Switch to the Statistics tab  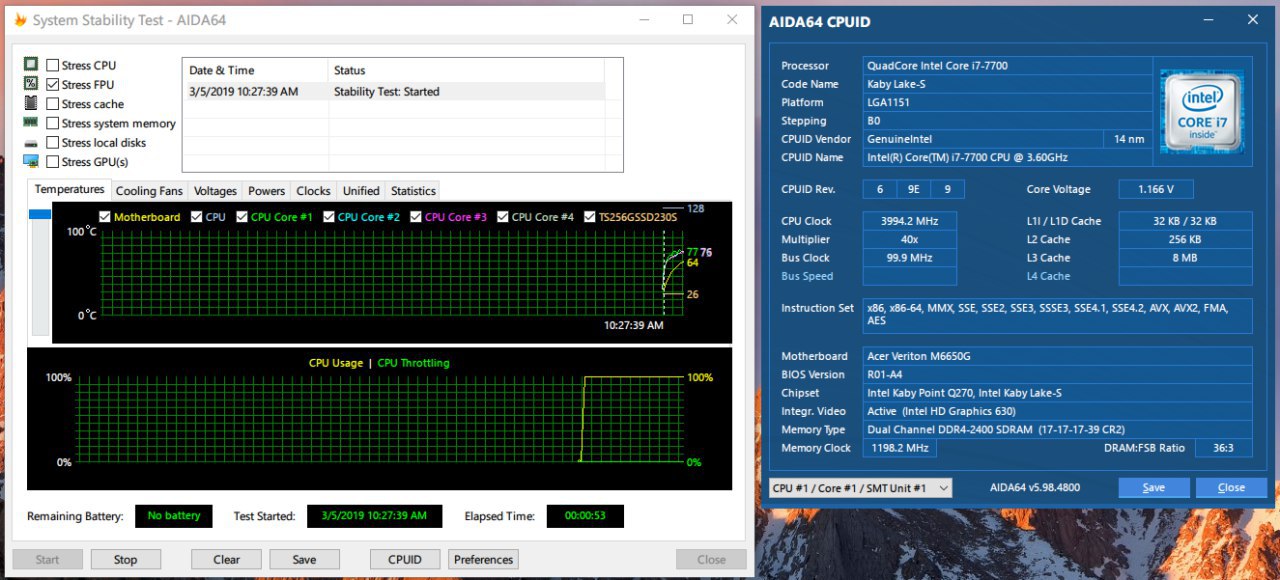tap(413, 191)
